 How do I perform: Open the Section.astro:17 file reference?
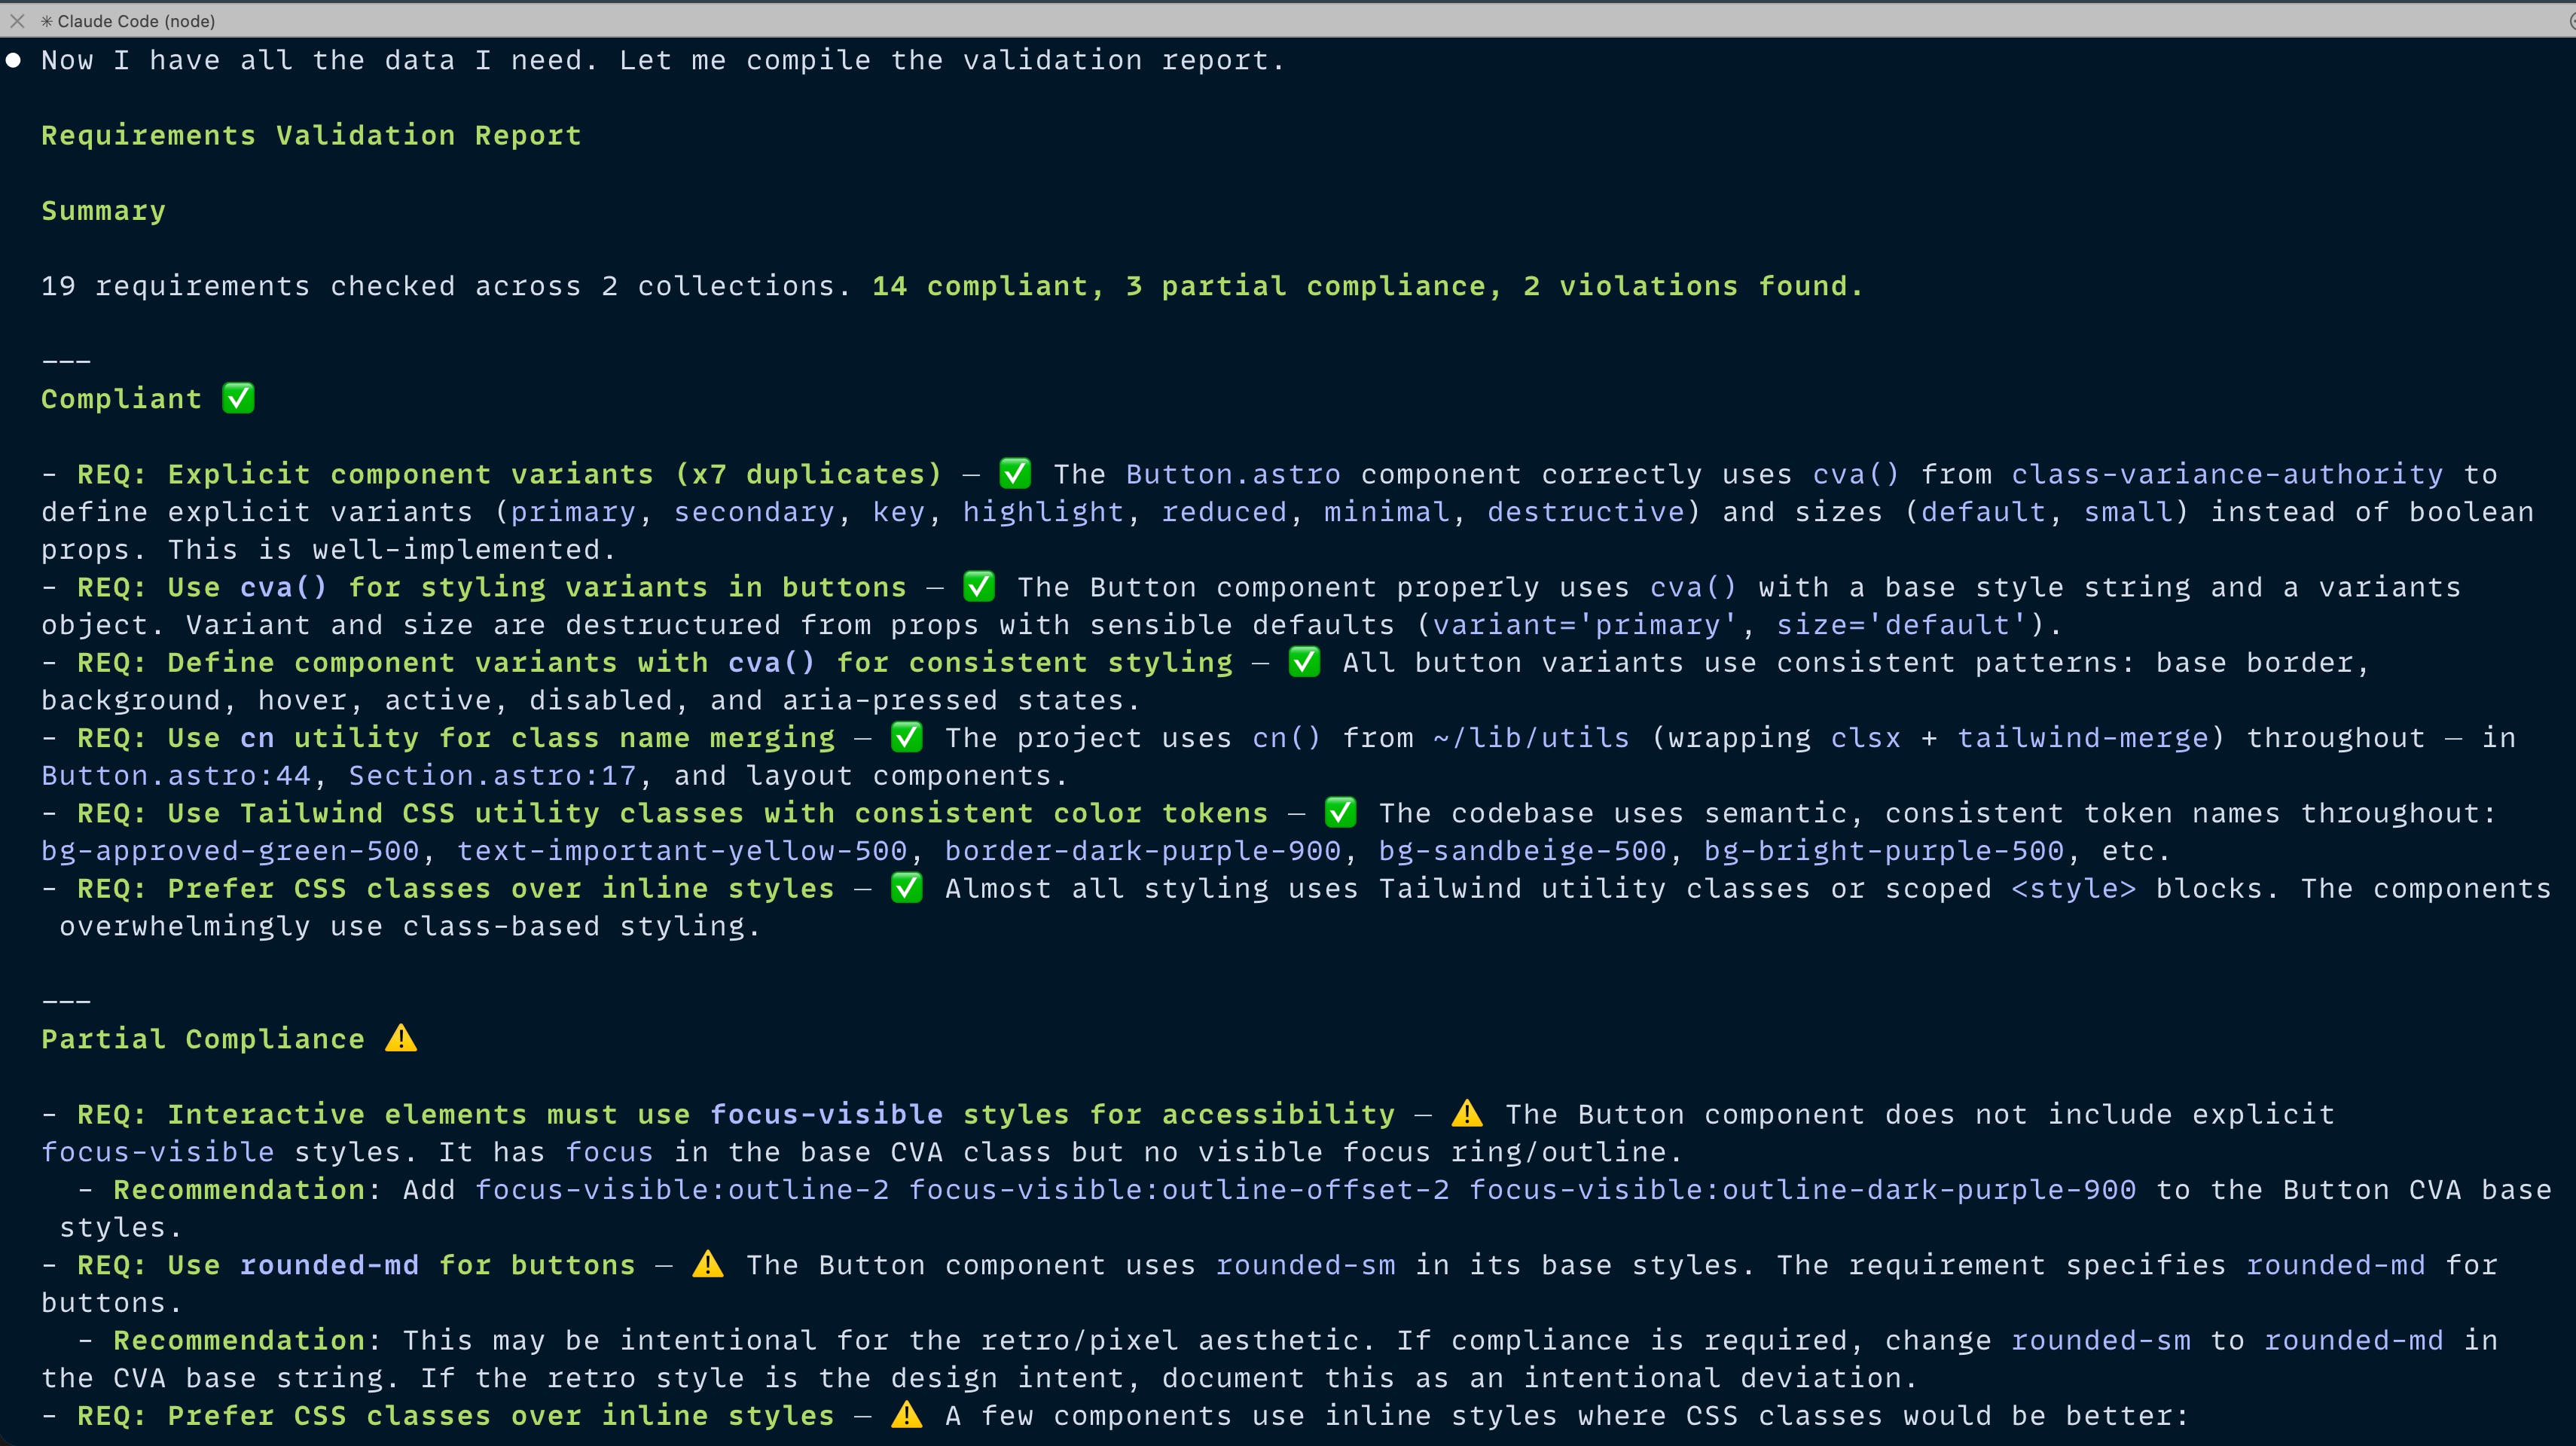point(492,775)
